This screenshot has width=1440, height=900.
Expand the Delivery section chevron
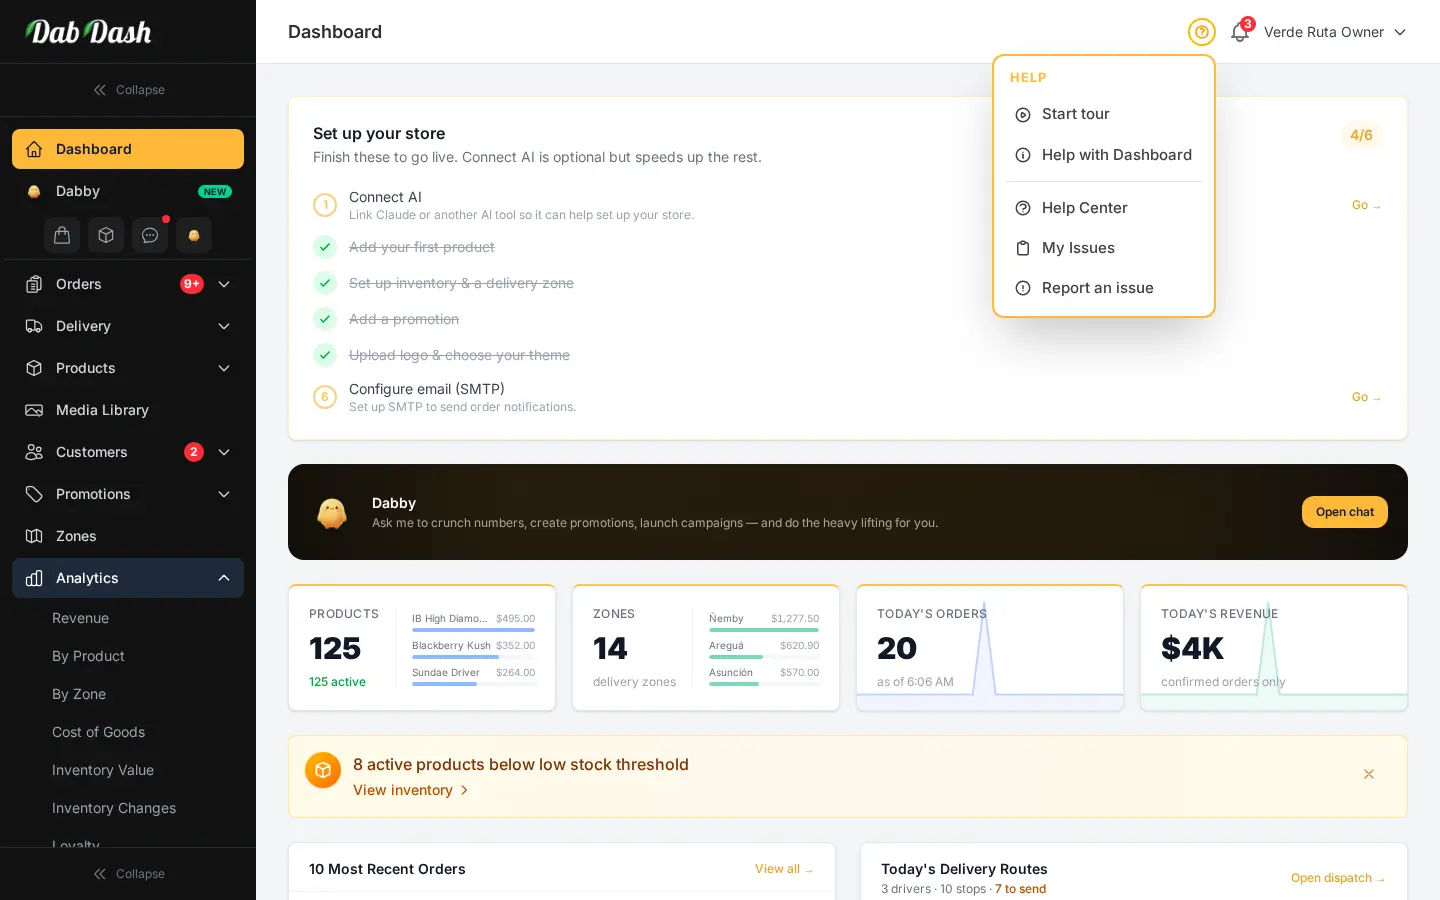224,326
